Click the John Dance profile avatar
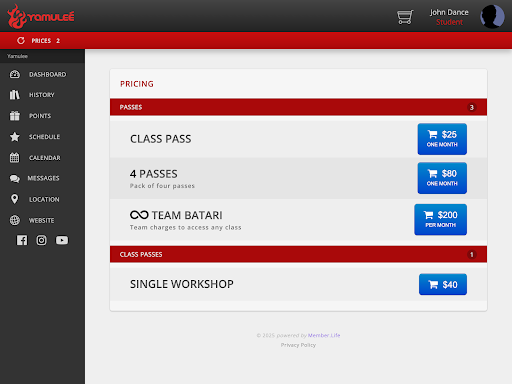The height and width of the screenshot is (384, 512). coord(492,16)
